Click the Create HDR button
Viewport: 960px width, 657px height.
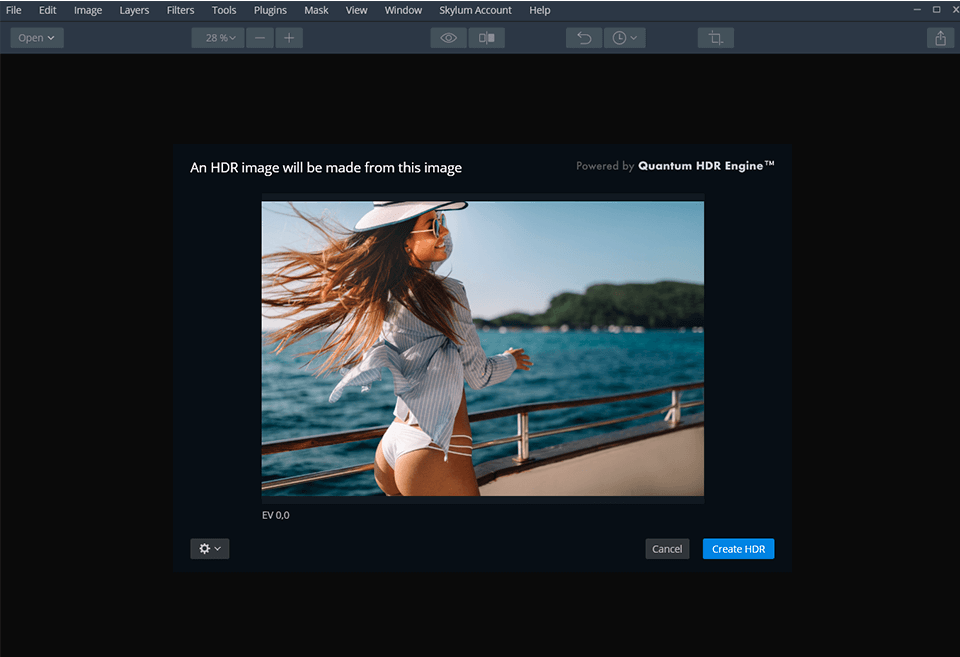(738, 548)
